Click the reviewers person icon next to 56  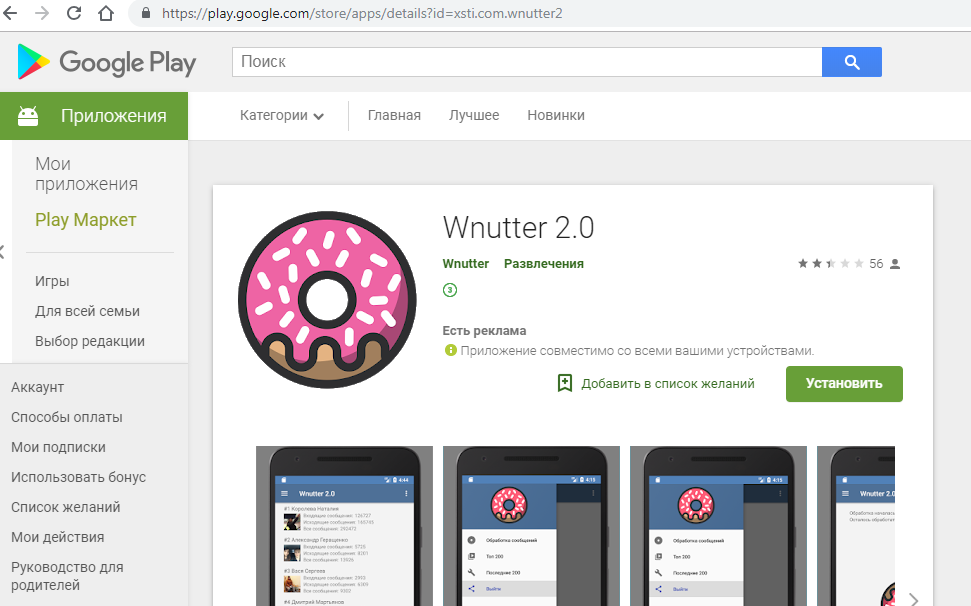click(x=895, y=264)
